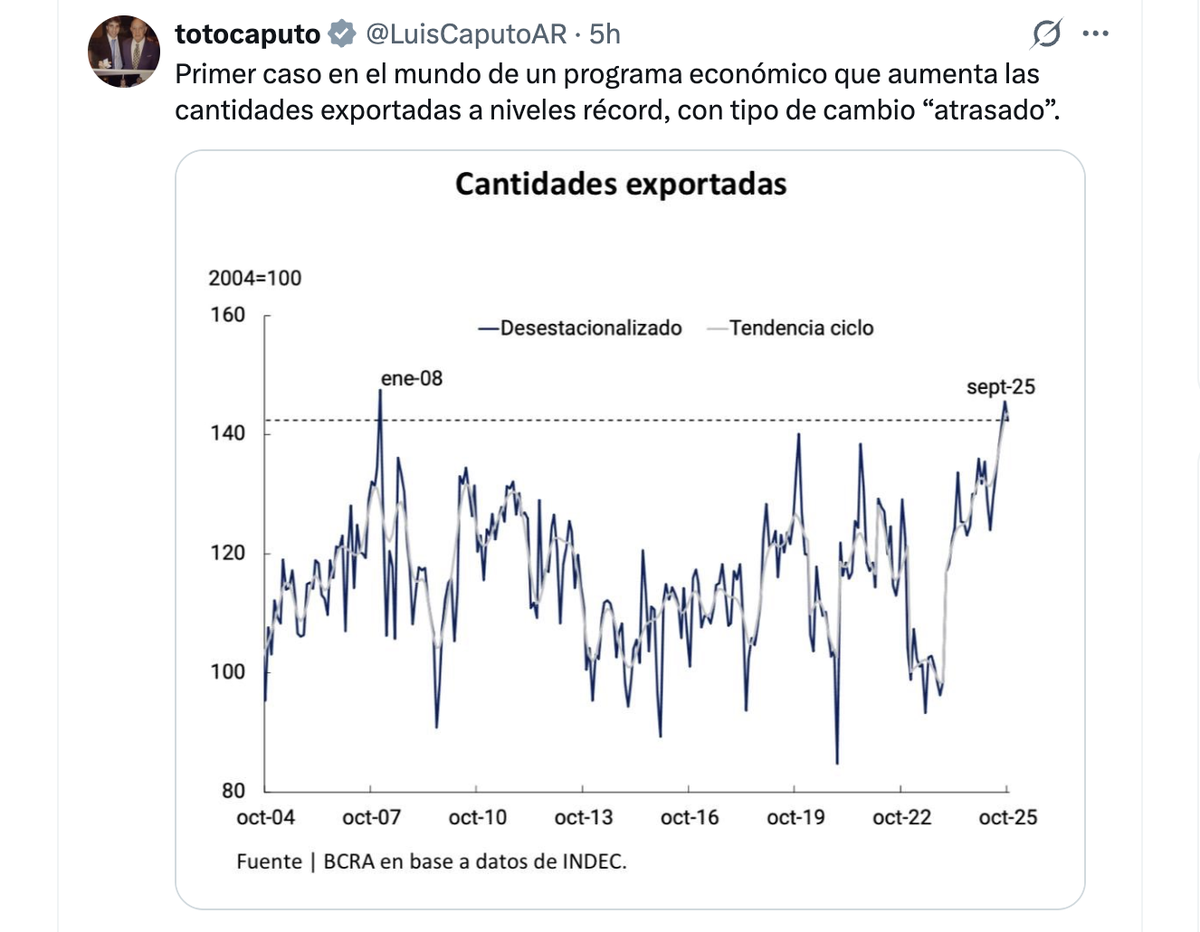Click the oct-25 axis label

[x=1009, y=818]
